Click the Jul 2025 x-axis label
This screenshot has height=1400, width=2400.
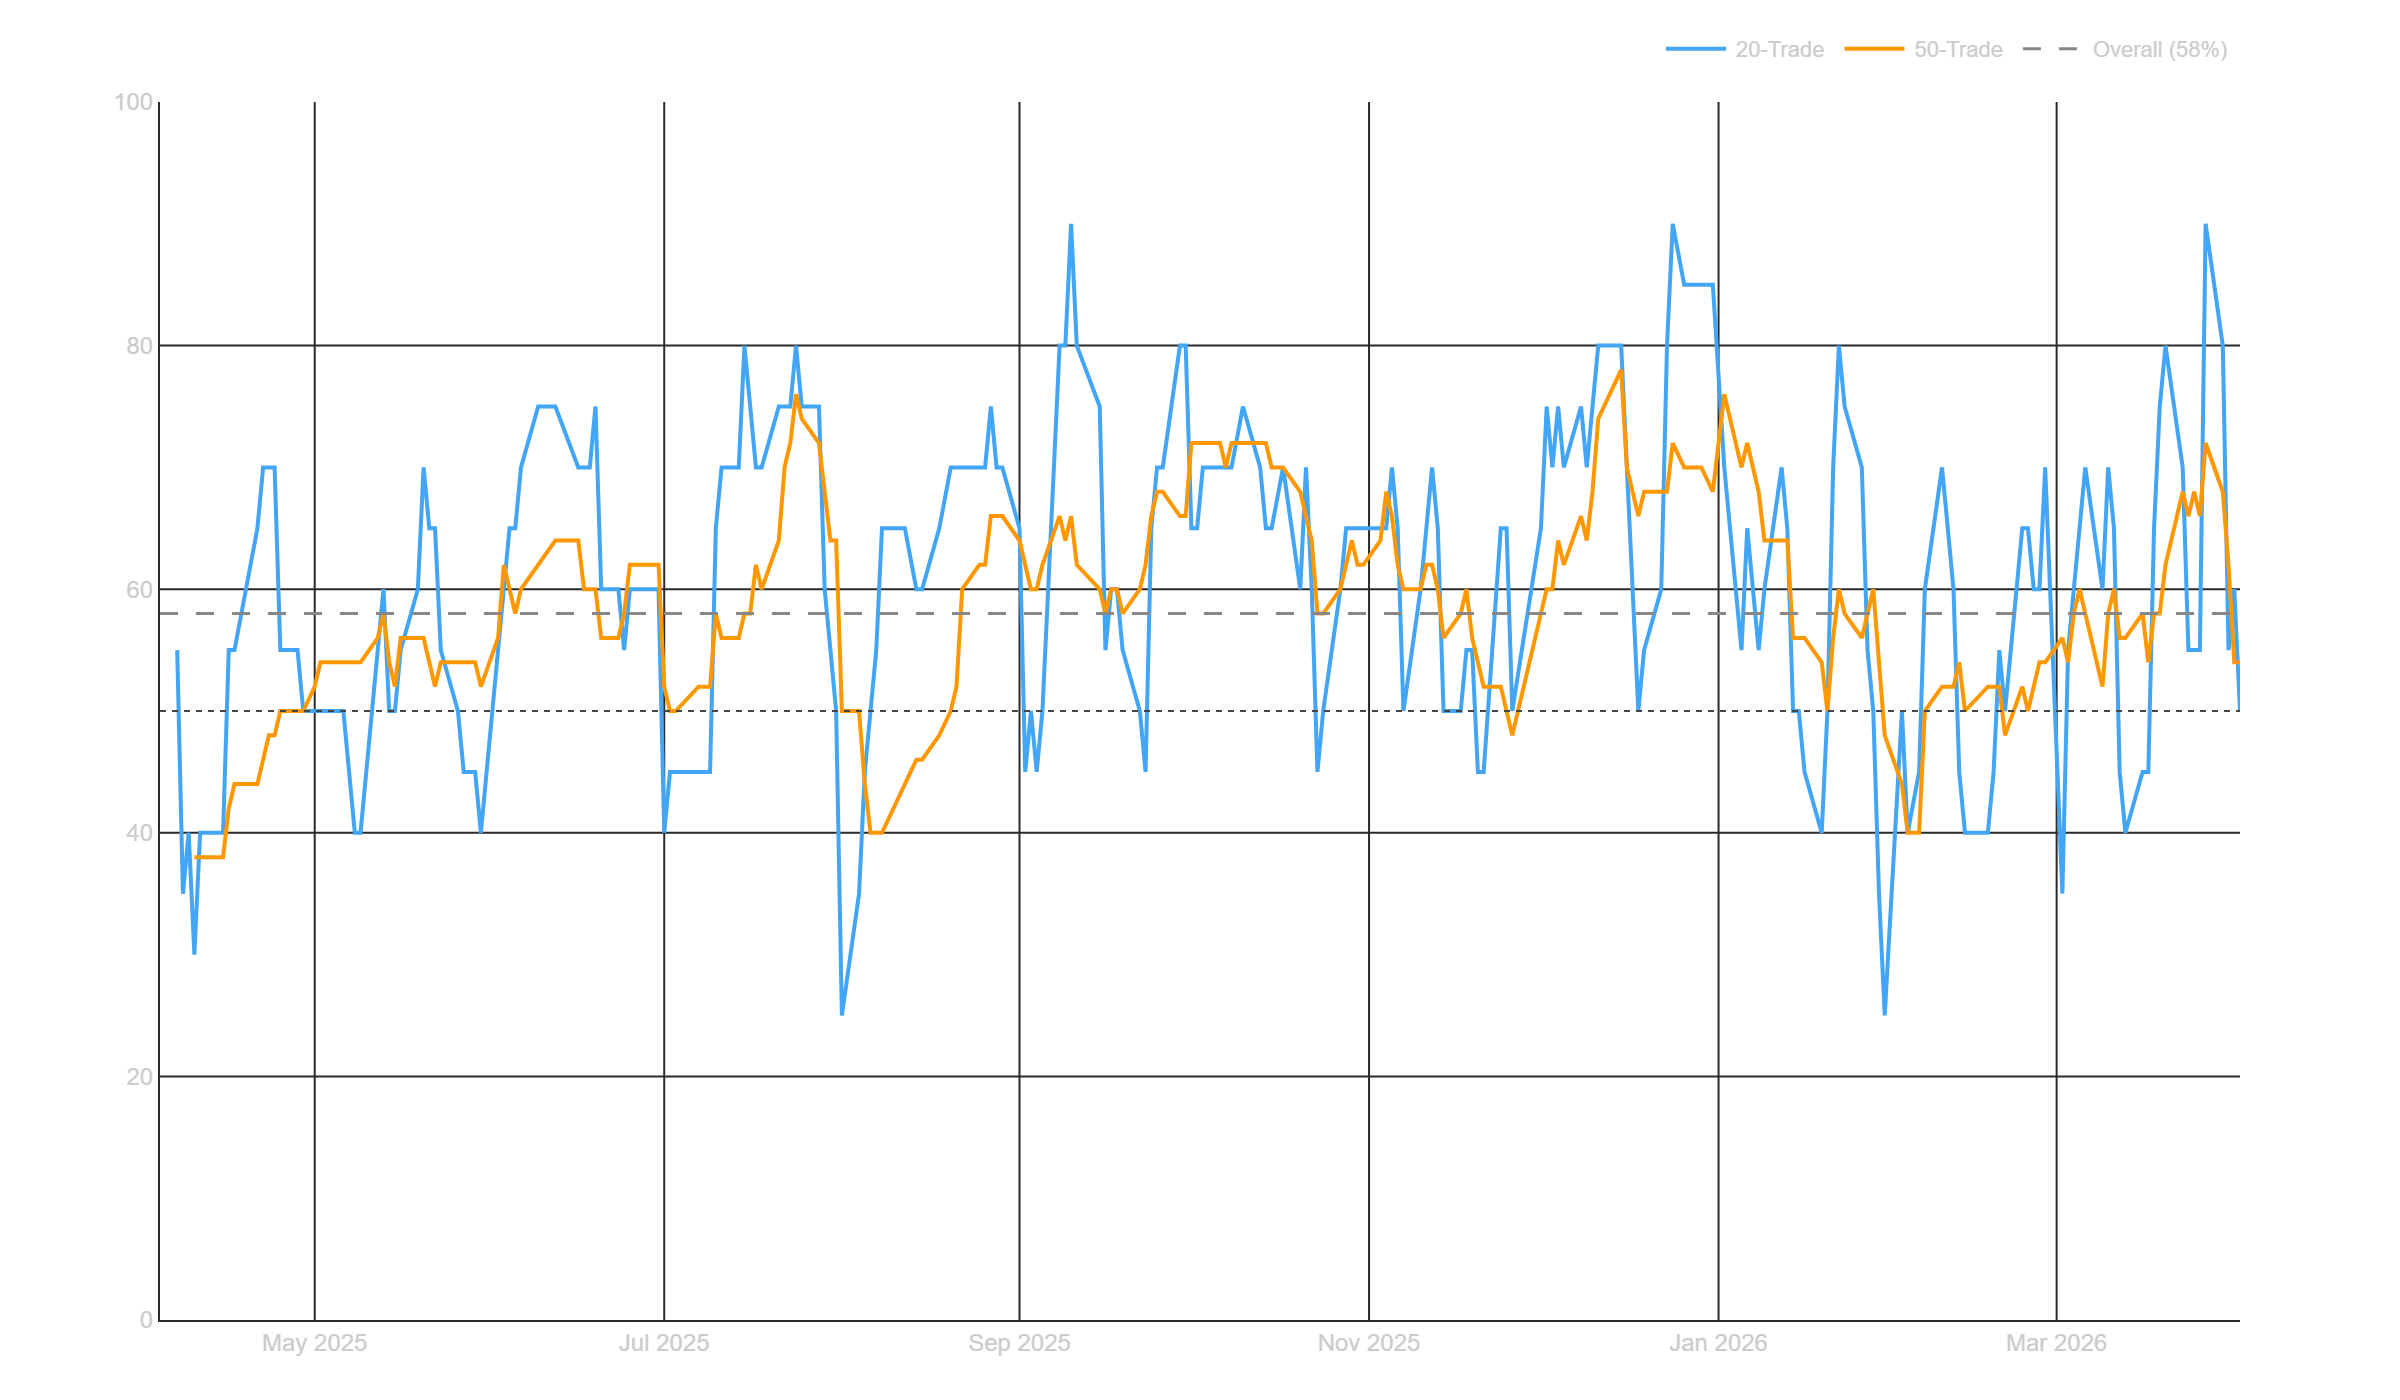click(x=664, y=1343)
